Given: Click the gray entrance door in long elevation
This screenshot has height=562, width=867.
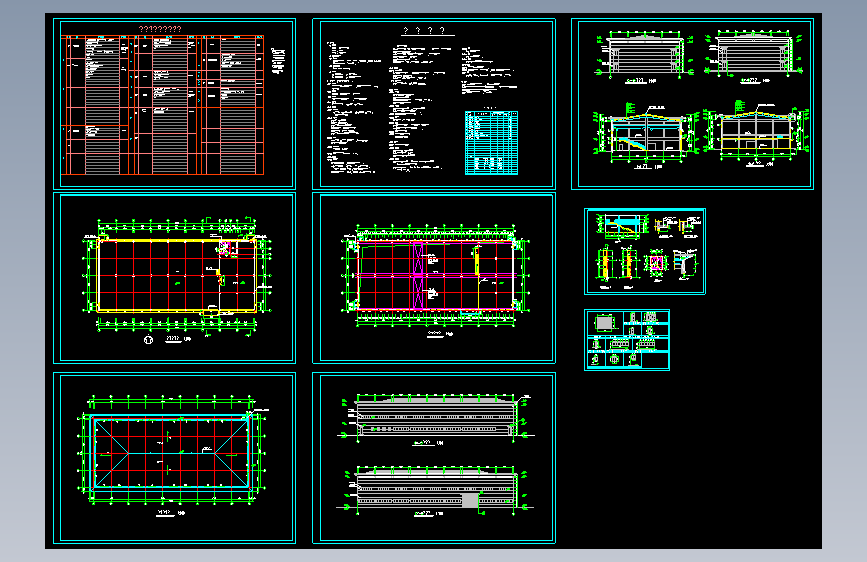Looking at the screenshot, I should coord(469,501).
